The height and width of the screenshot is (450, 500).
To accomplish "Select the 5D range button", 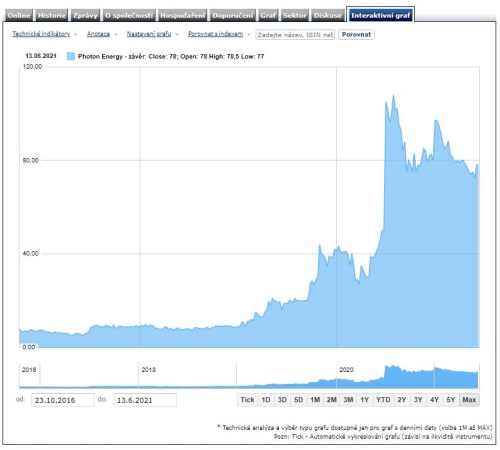I will pos(299,400).
